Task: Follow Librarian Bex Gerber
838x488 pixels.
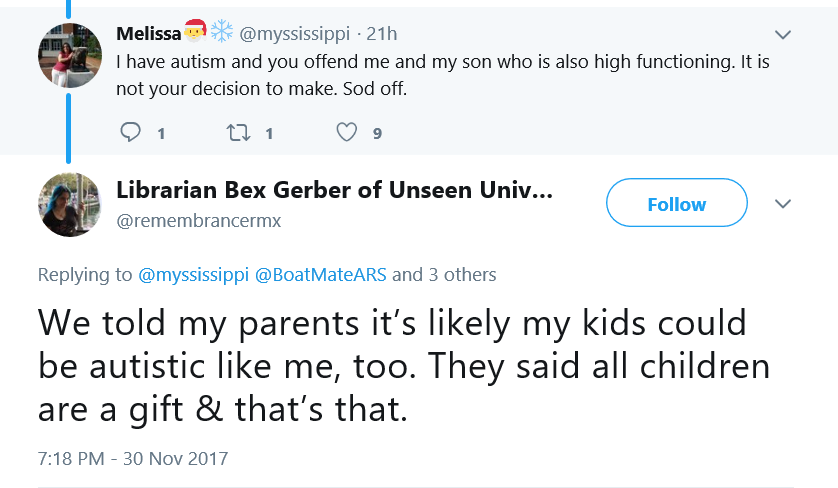Action: point(677,203)
